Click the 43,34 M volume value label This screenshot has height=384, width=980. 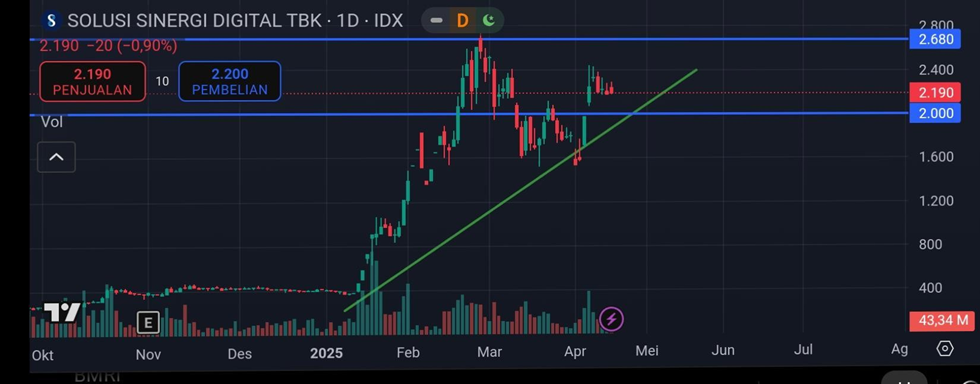tap(943, 321)
